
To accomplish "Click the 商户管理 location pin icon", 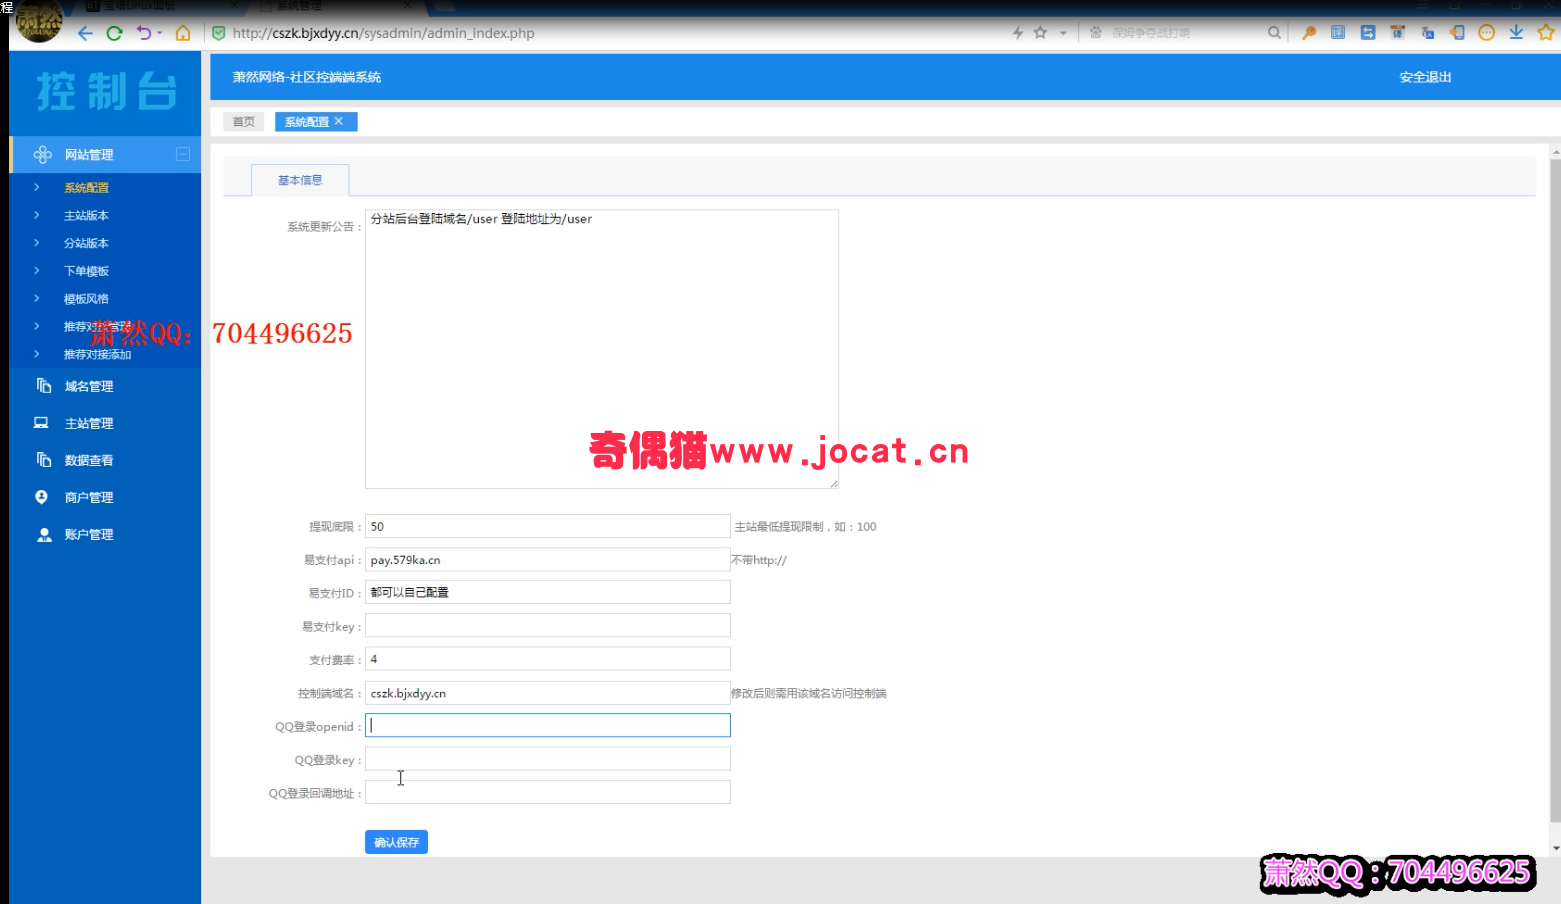I will coord(41,496).
